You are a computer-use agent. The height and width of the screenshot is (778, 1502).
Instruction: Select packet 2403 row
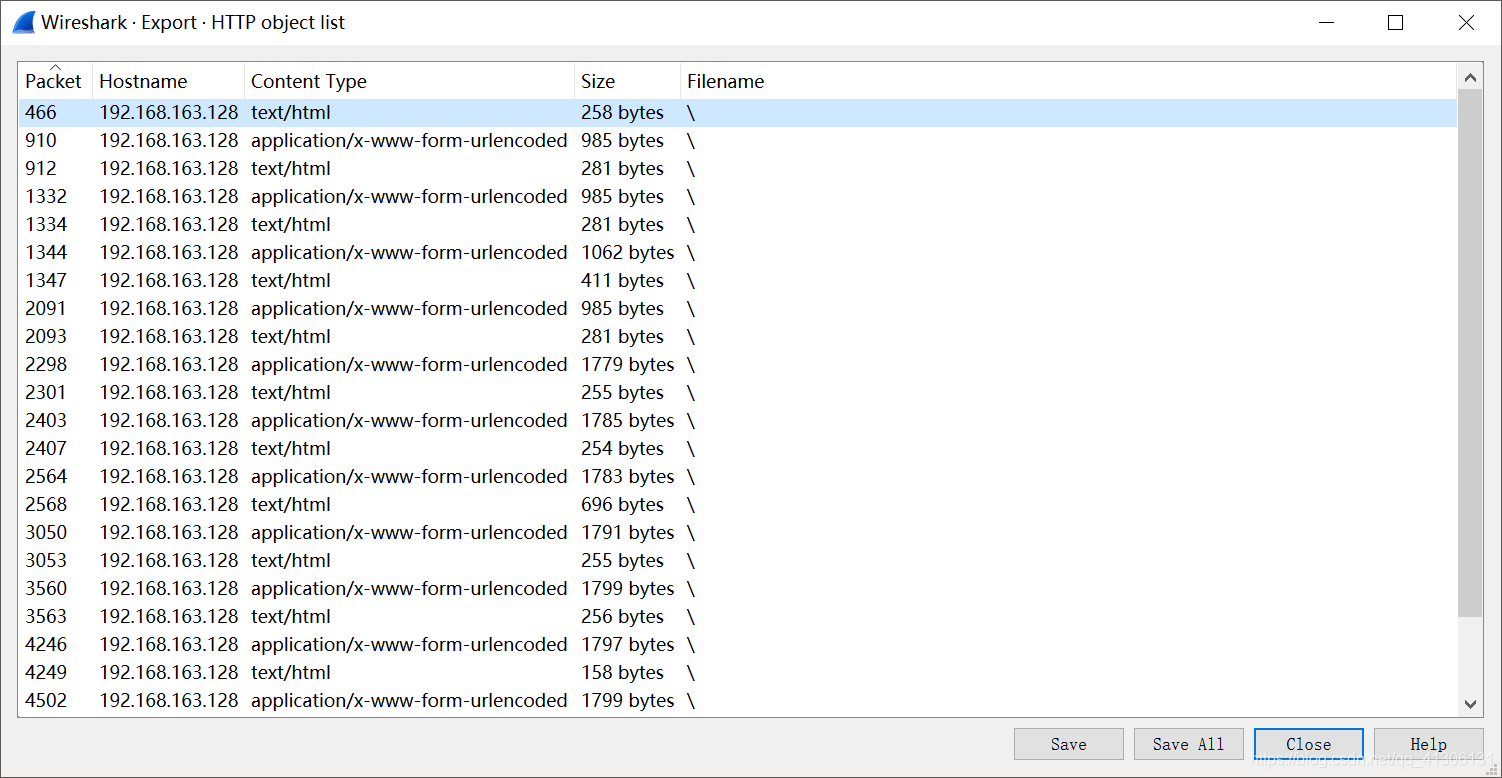tap(738, 421)
